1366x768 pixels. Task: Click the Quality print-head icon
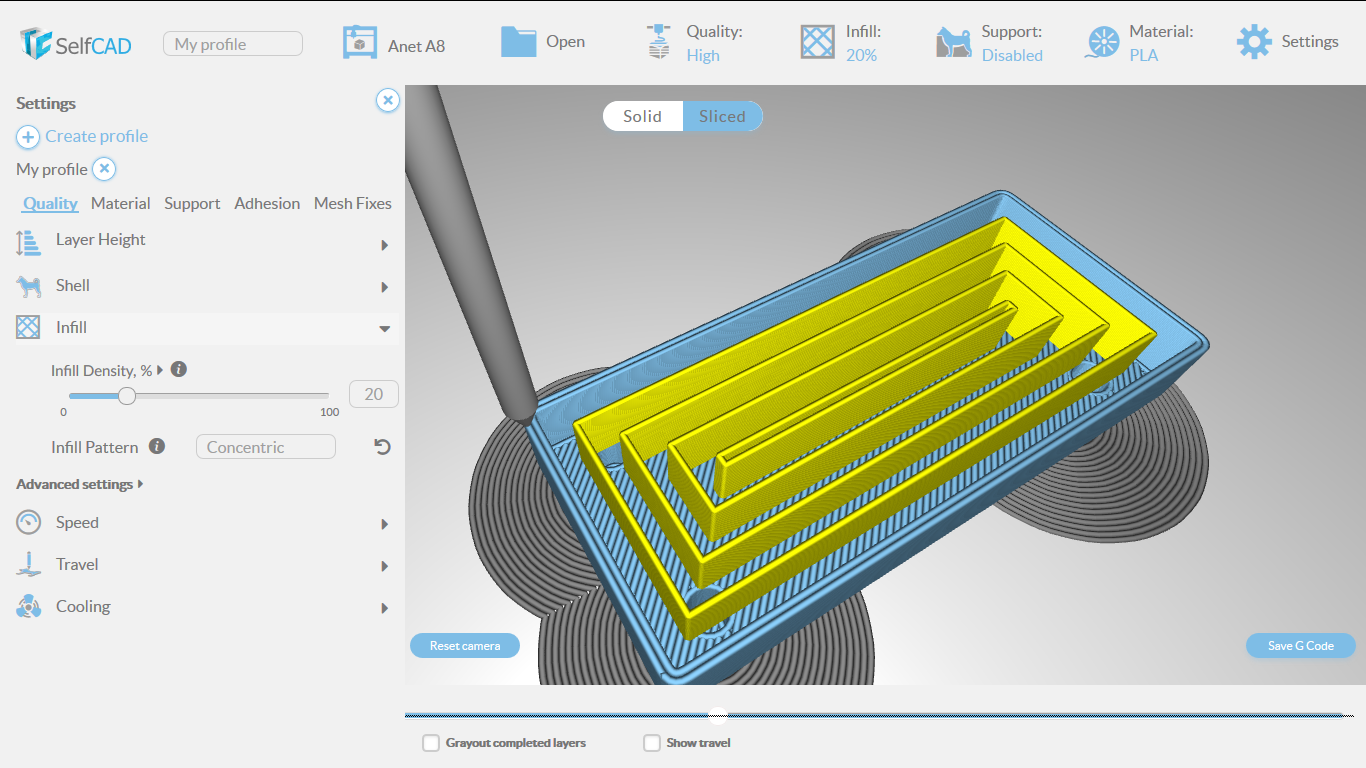coord(657,42)
